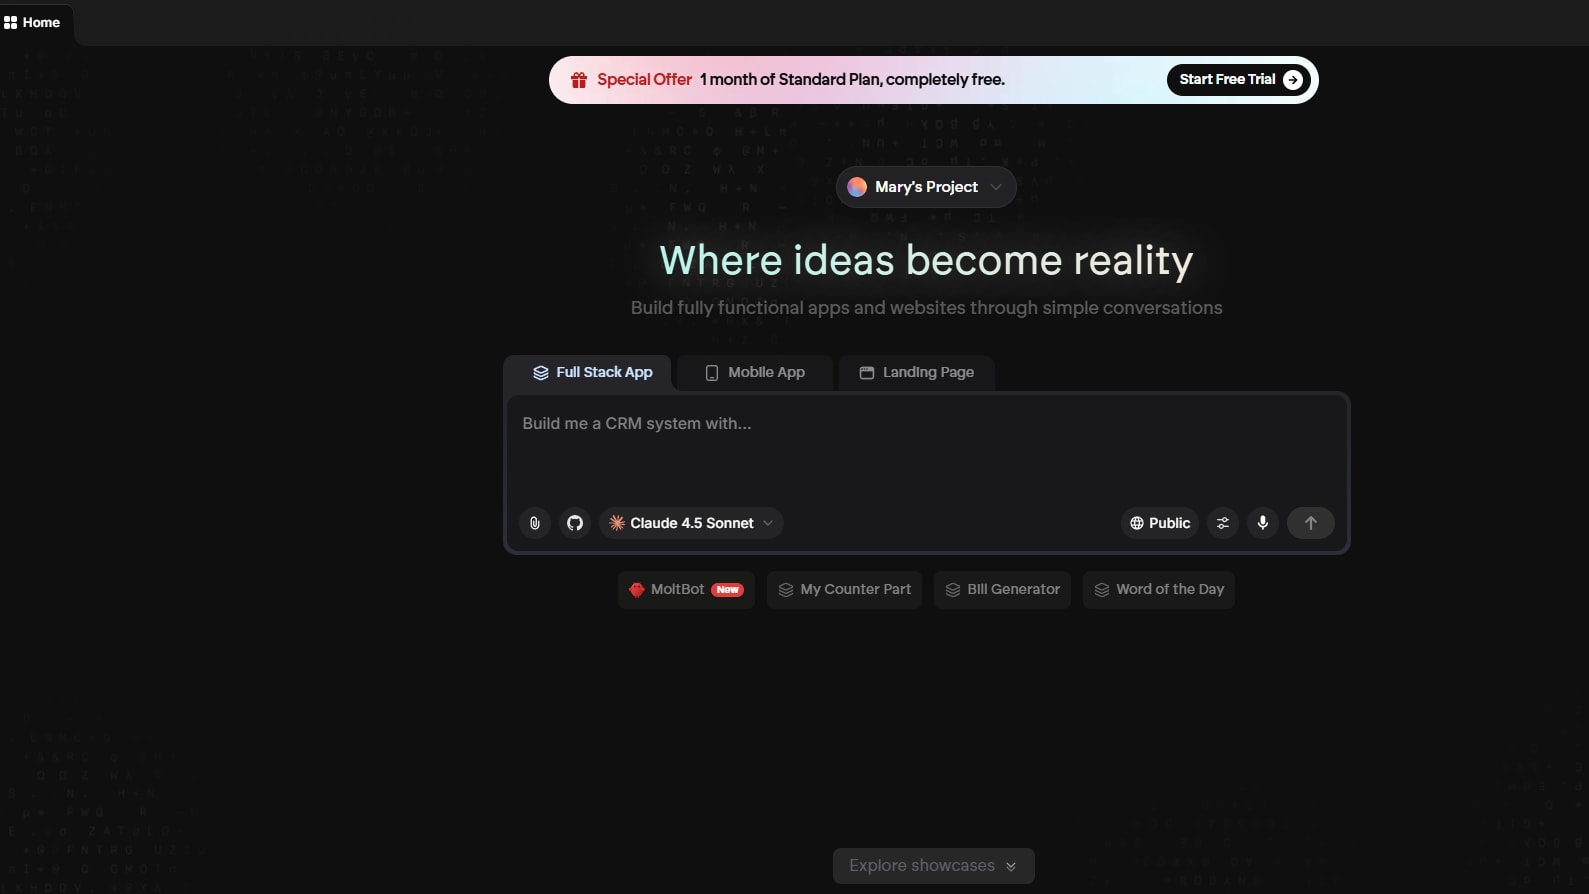Viewport: 1589px width, 894px height.
Task: Expand the Mary's Project selector
Action: (x=926, y=187)
